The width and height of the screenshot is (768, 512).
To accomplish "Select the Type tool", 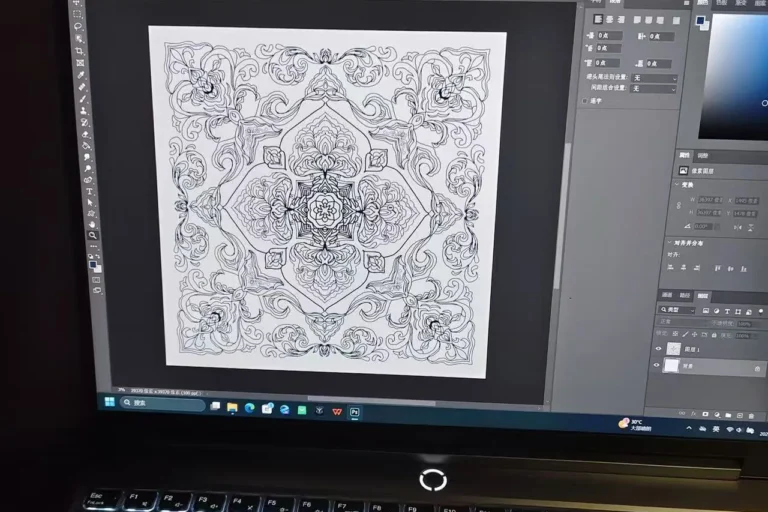I will point(89,191).
